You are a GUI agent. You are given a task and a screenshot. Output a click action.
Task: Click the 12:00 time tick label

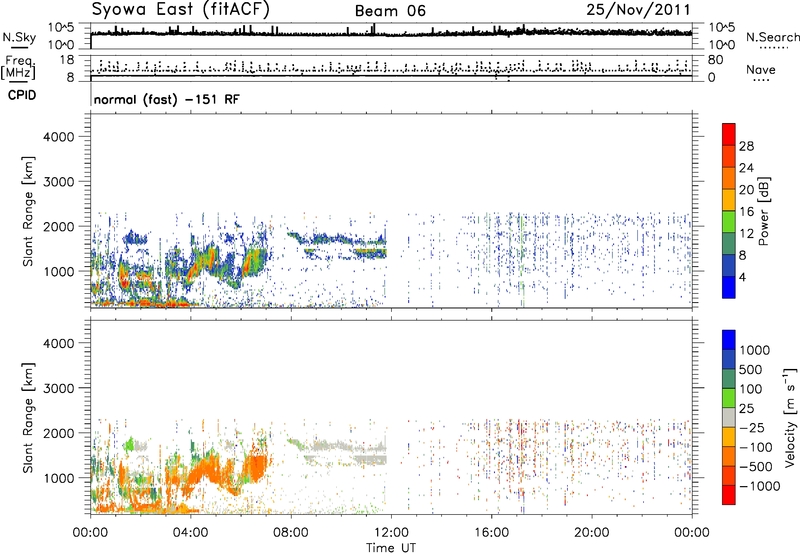pos(391,533)
